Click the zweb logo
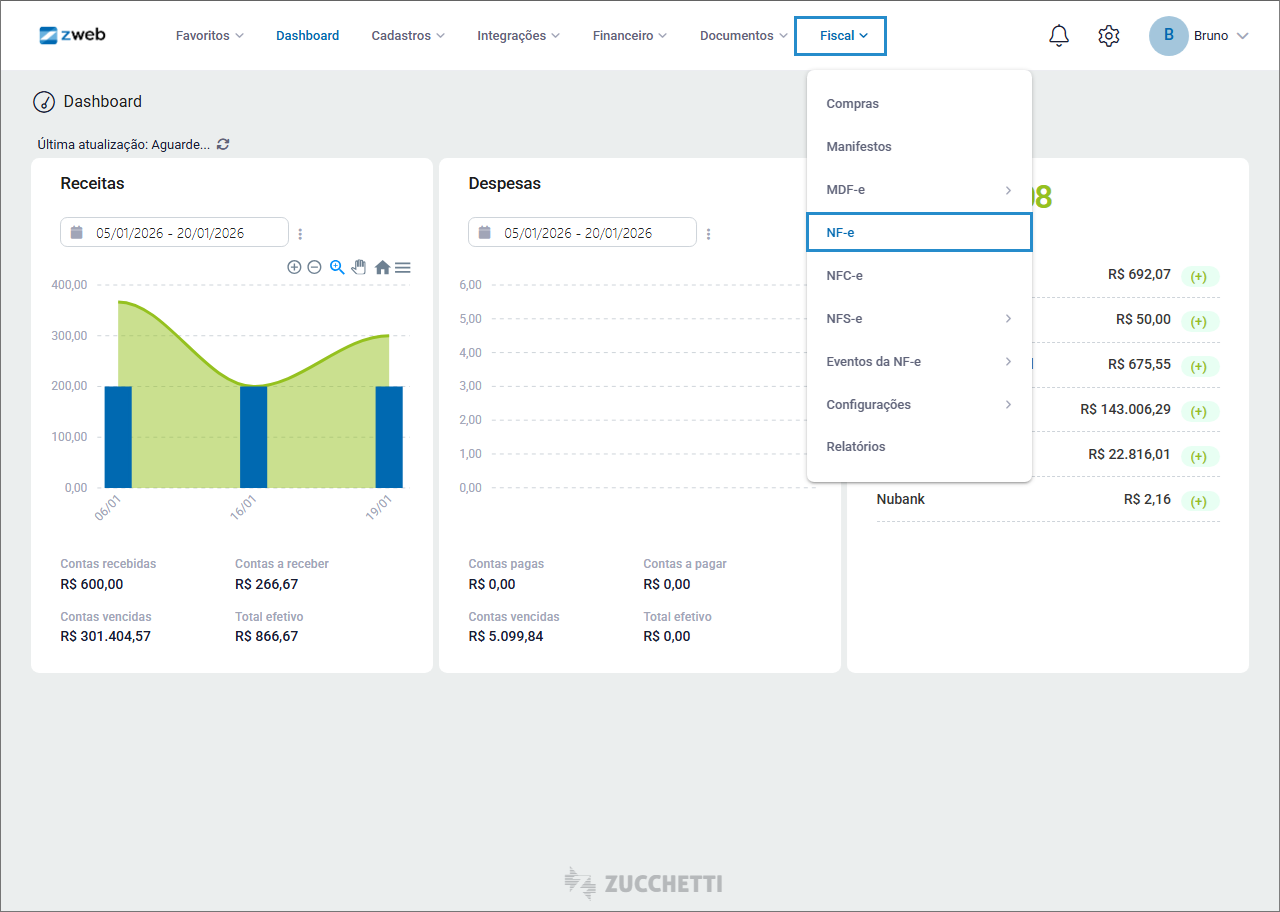This screenshot has height=912, width=1280. 72,35
